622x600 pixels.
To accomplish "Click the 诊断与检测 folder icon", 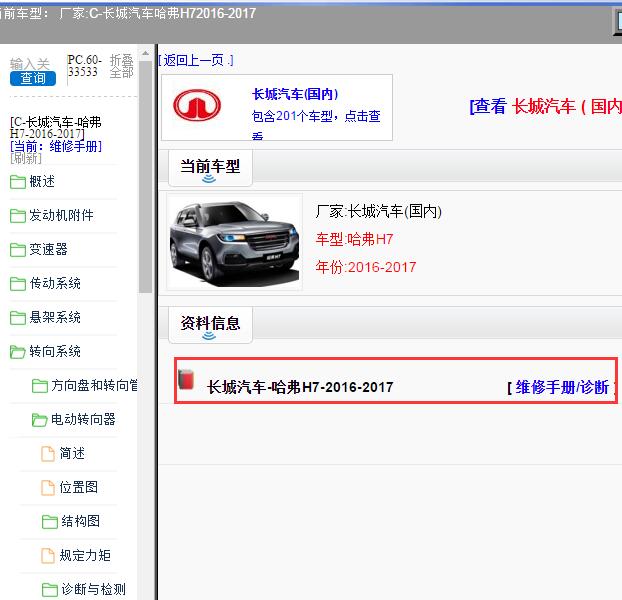I will point(50,589).
